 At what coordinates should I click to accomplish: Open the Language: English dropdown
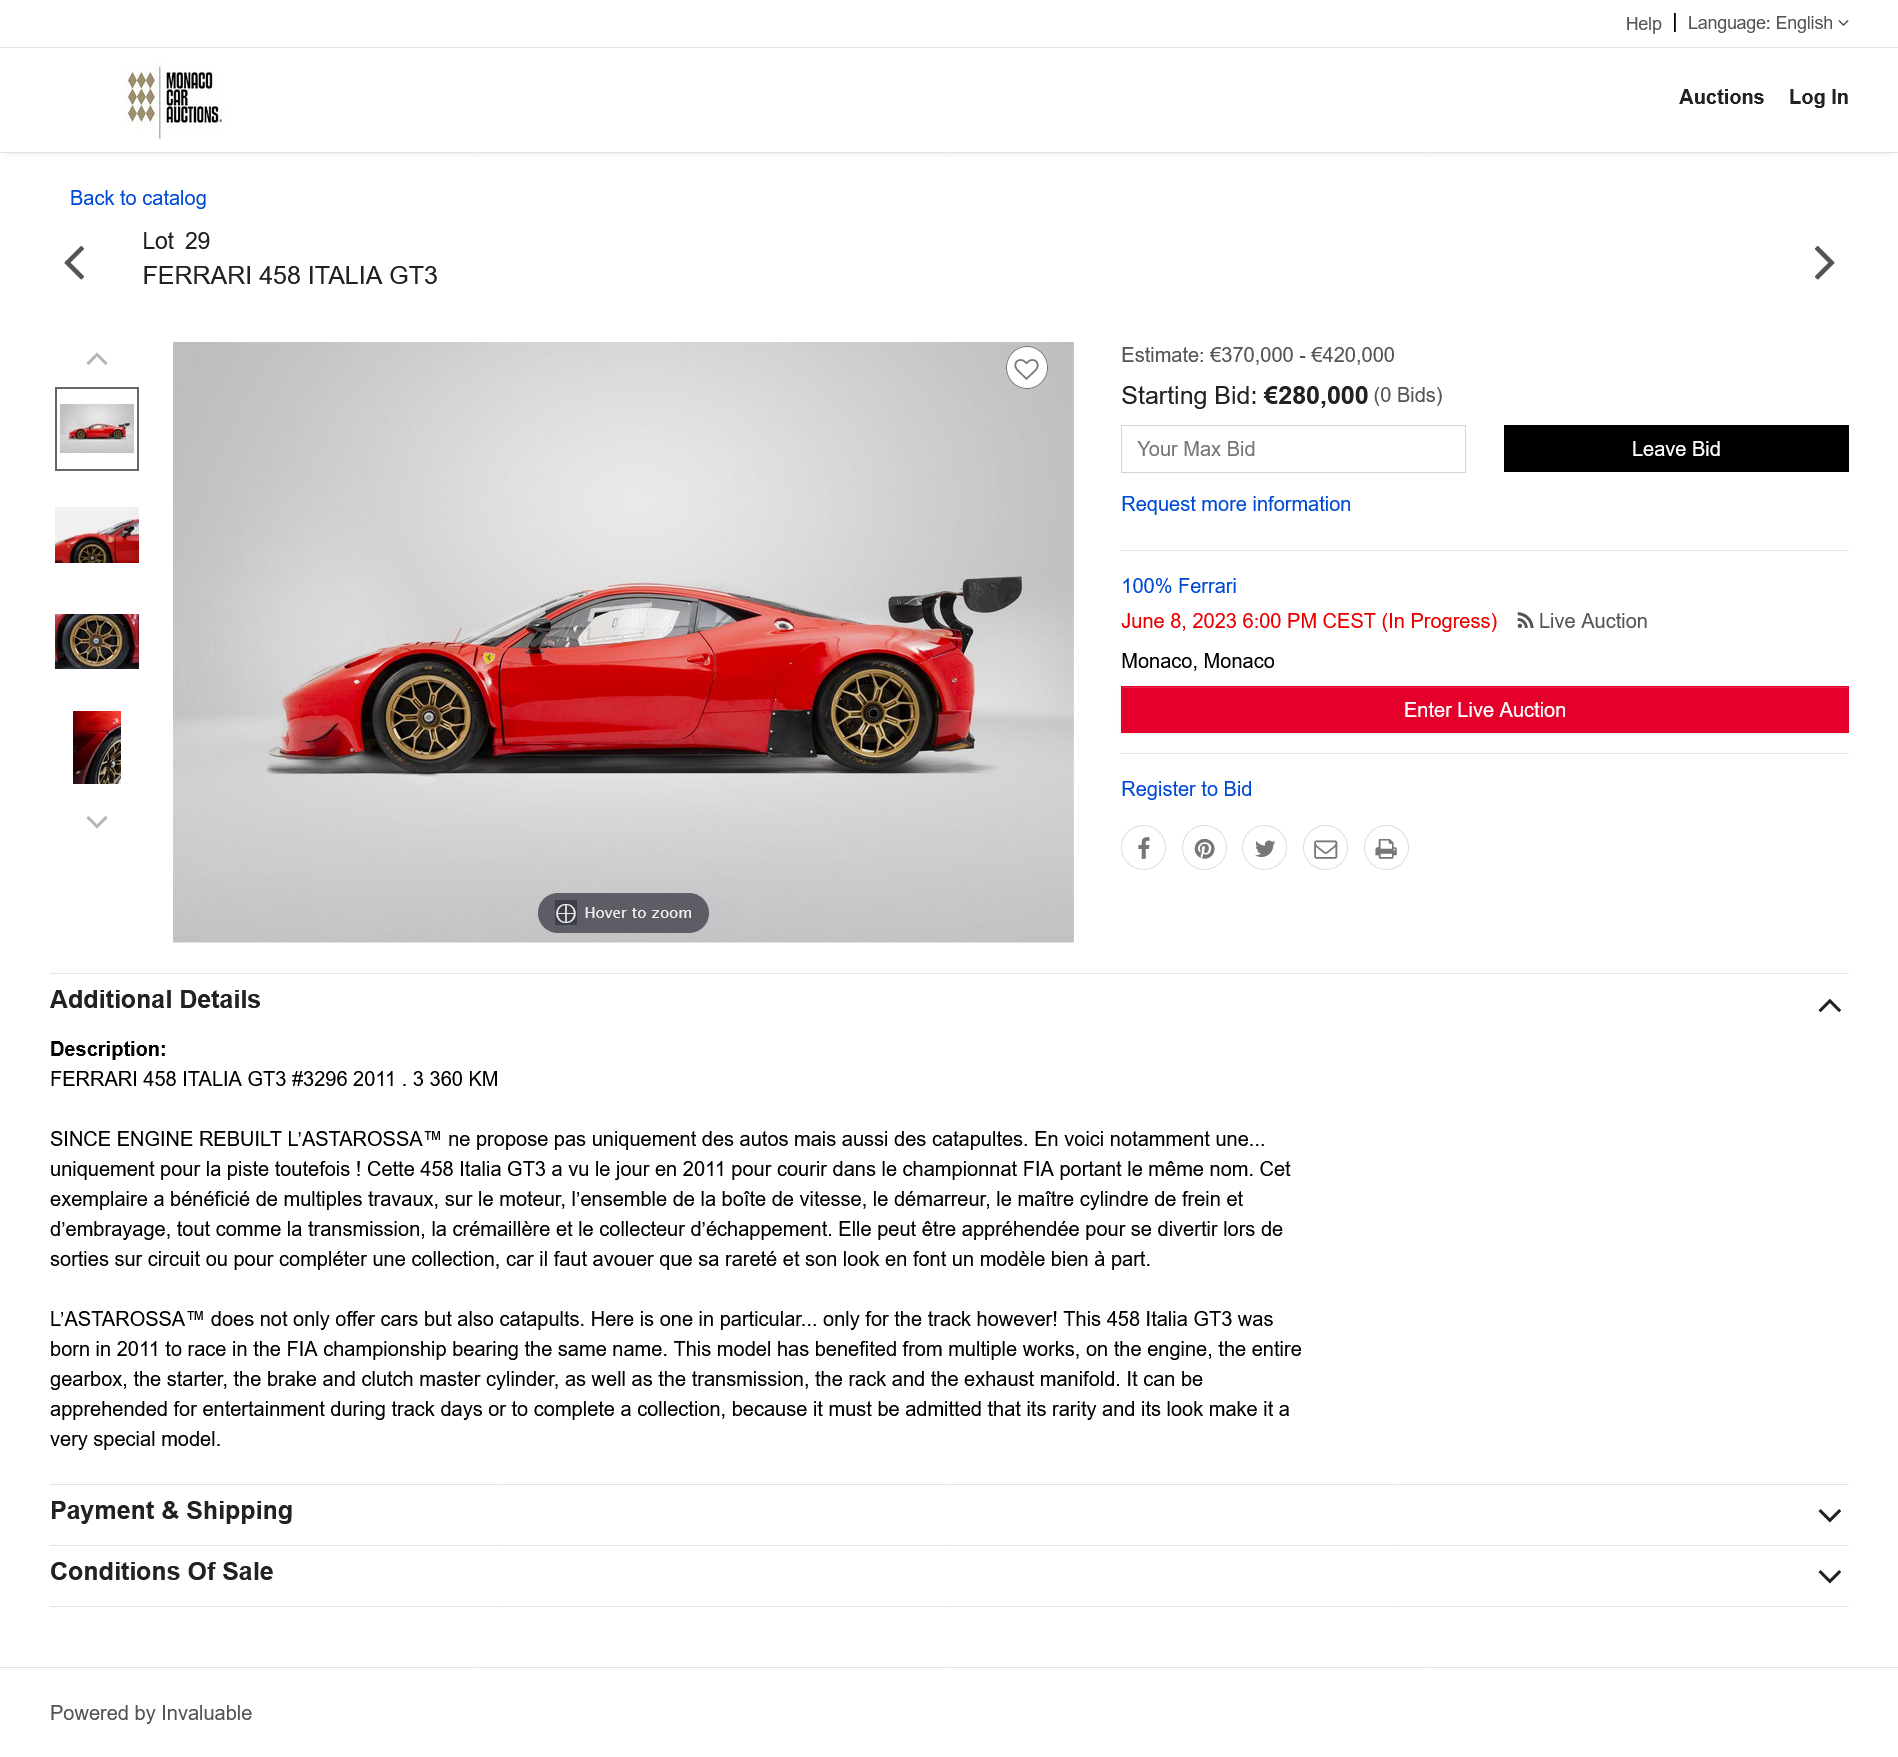click(1768, 23)
